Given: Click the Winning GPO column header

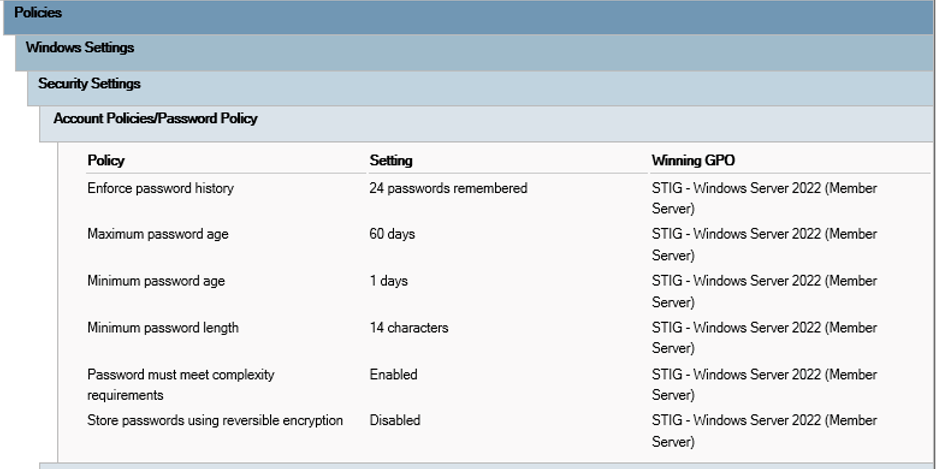Looking at the screenshot, I should click(693, 161).
